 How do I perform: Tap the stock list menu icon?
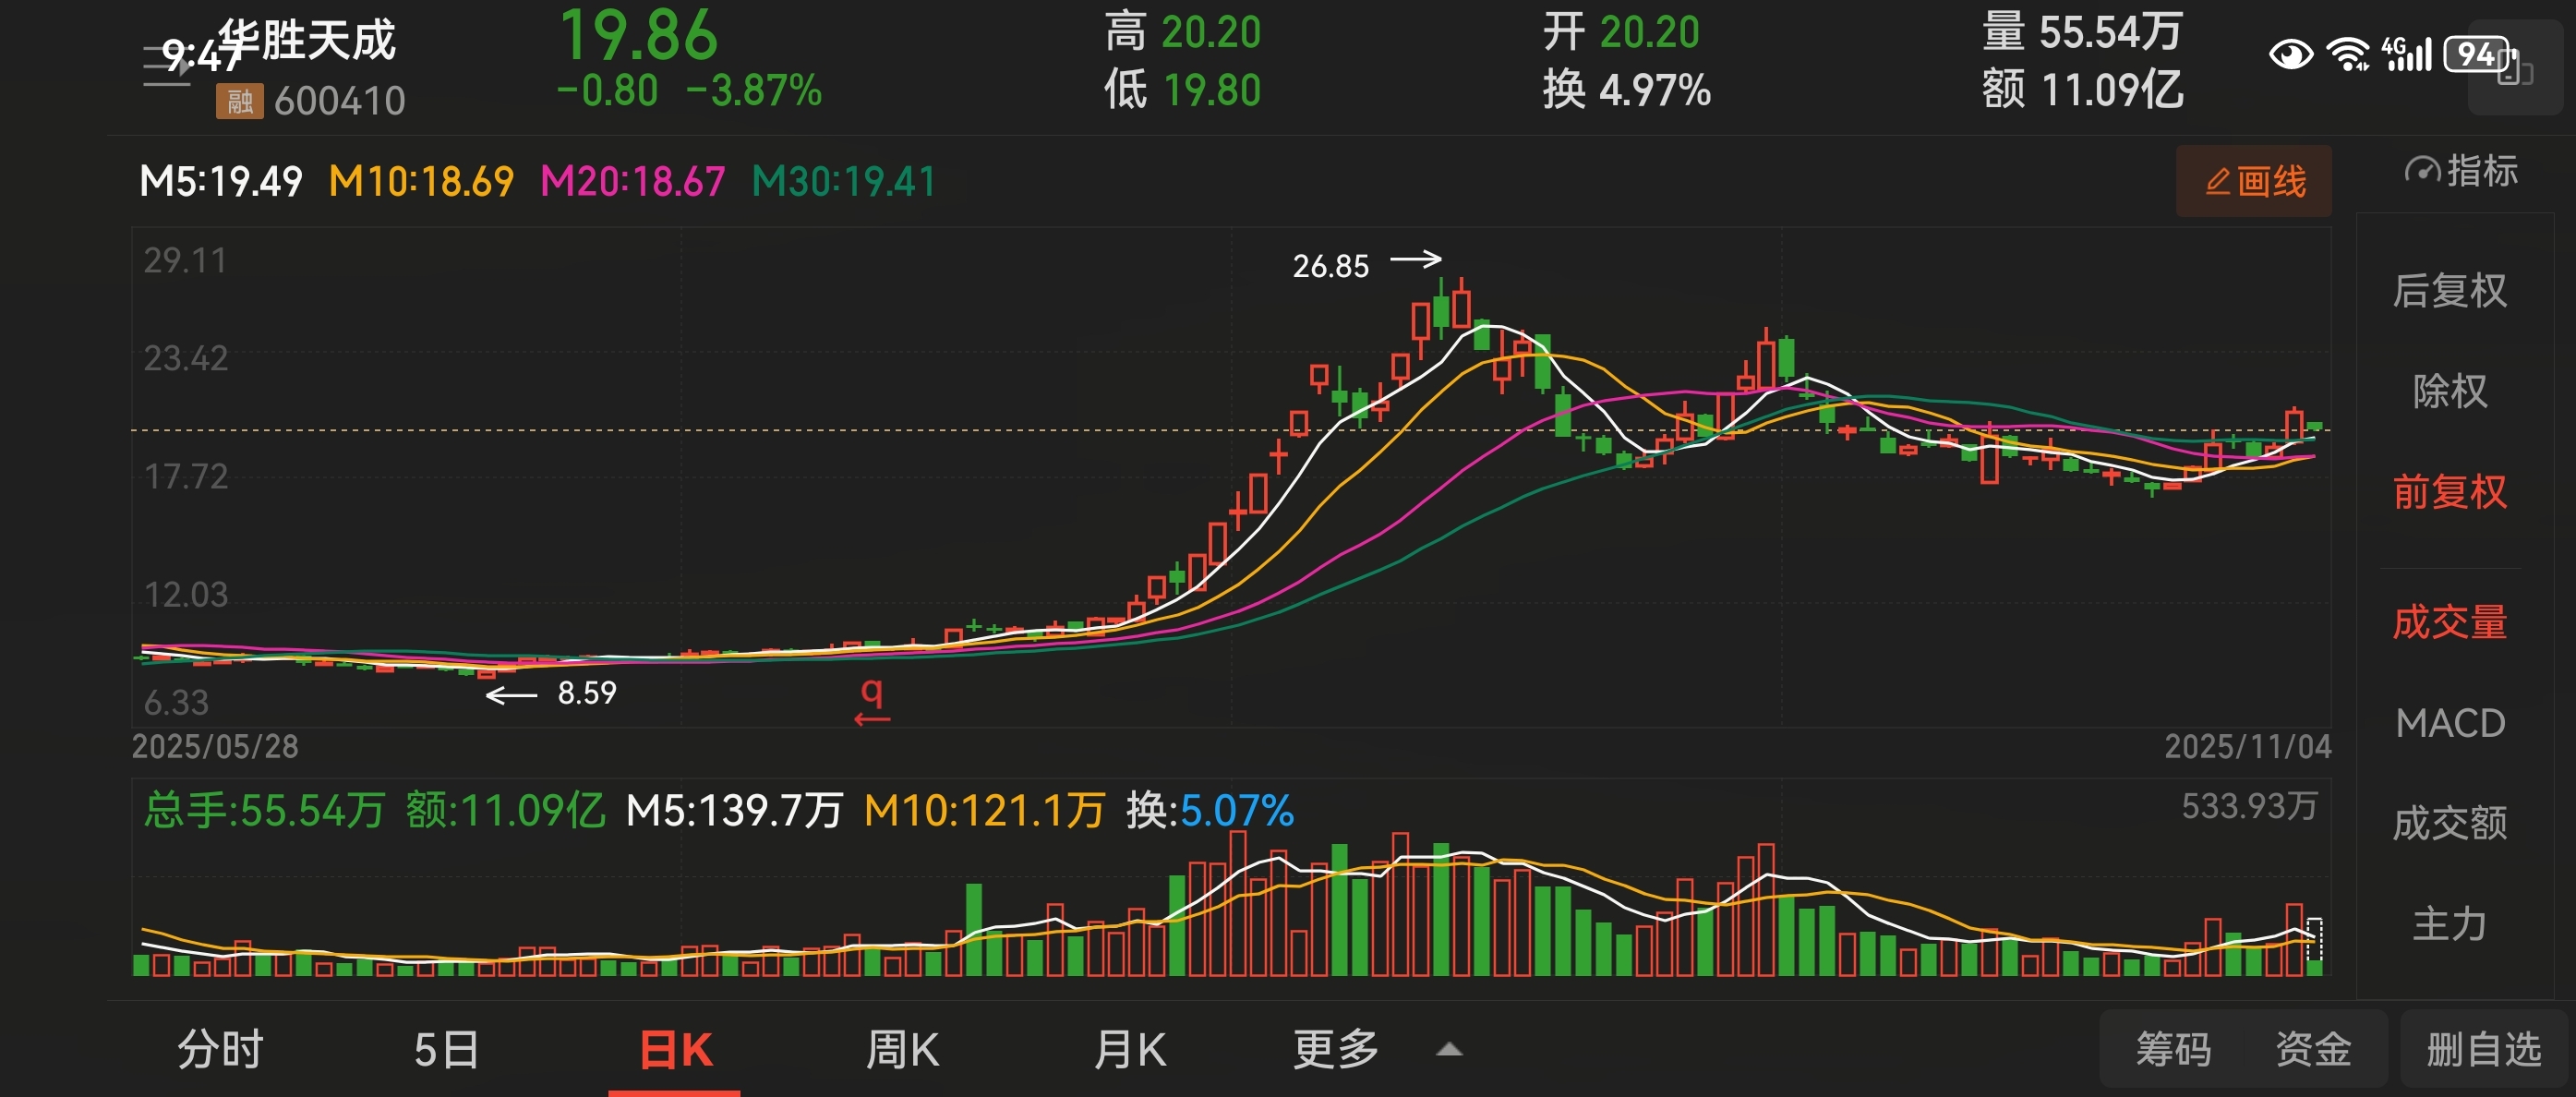coord(166,66)
